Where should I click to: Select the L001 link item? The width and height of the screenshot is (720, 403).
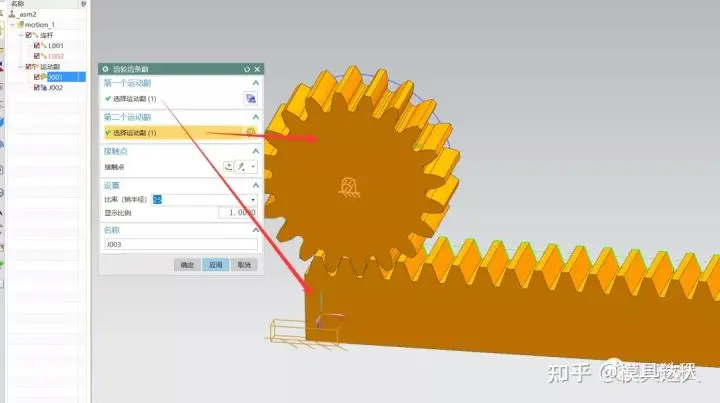tap(56, 45)
